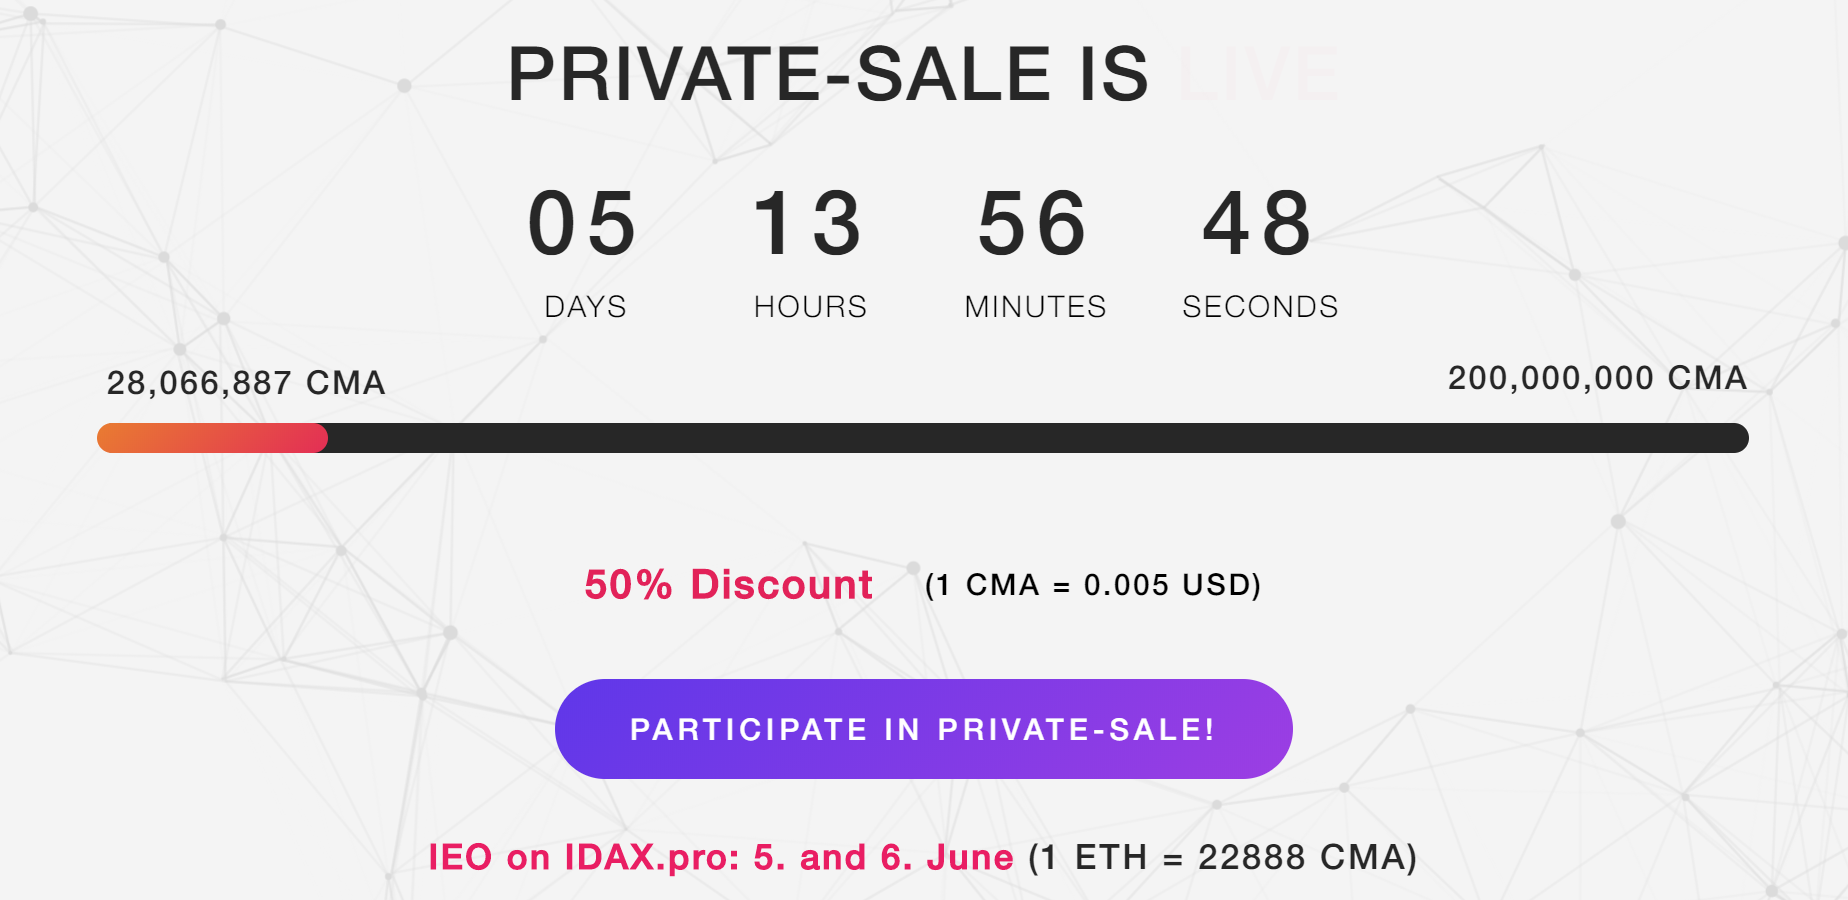Click the SECONDS label under the countdown

[x=1260, y=307]
